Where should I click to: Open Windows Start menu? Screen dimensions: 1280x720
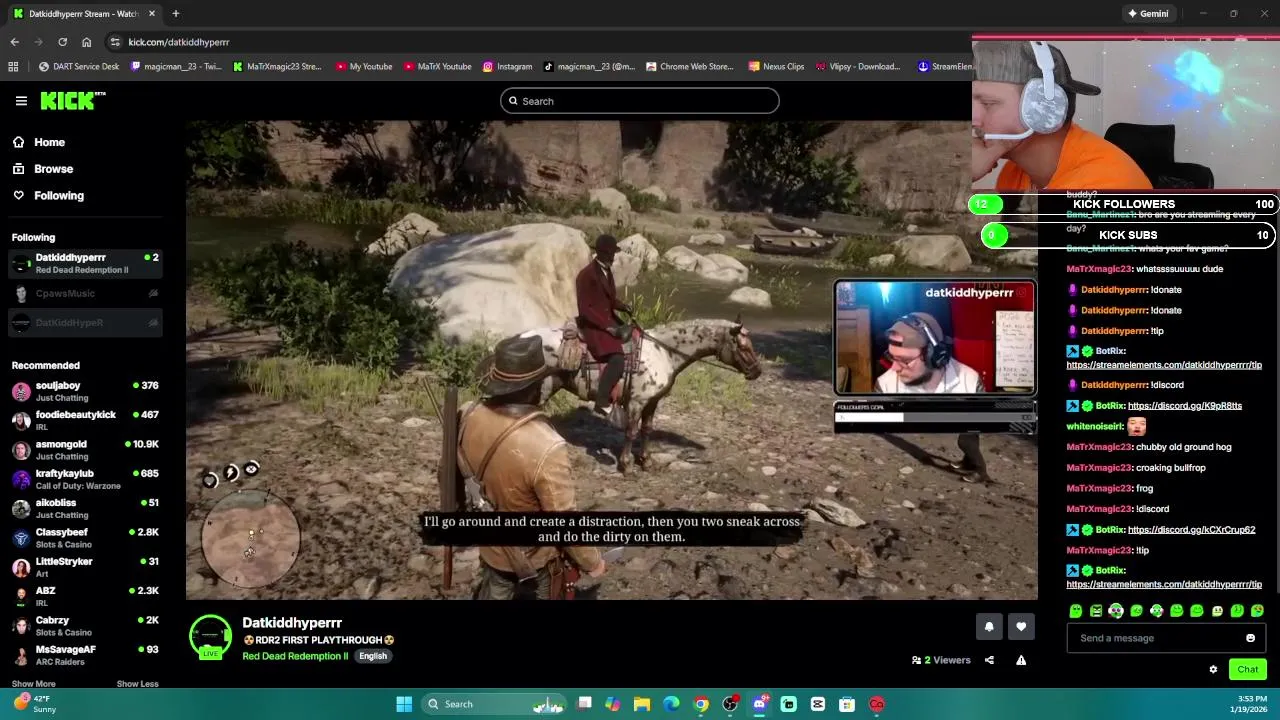(x=404, y=704)
